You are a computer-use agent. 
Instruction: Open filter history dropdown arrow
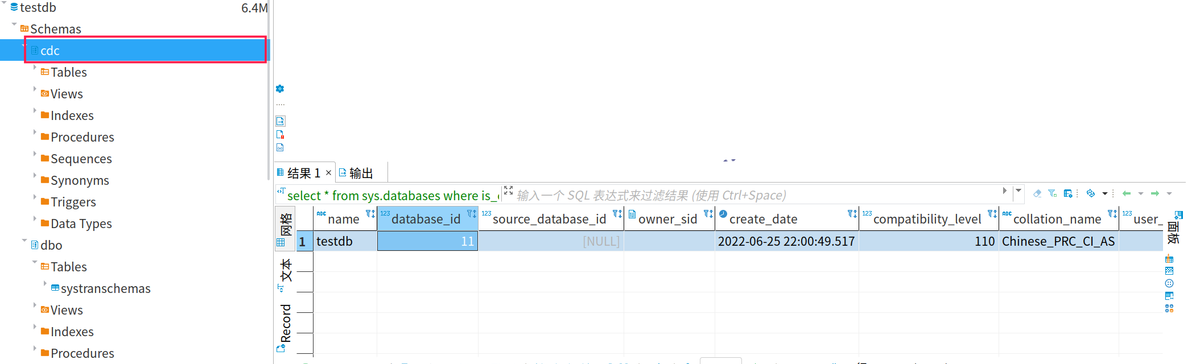point(1018,191)
